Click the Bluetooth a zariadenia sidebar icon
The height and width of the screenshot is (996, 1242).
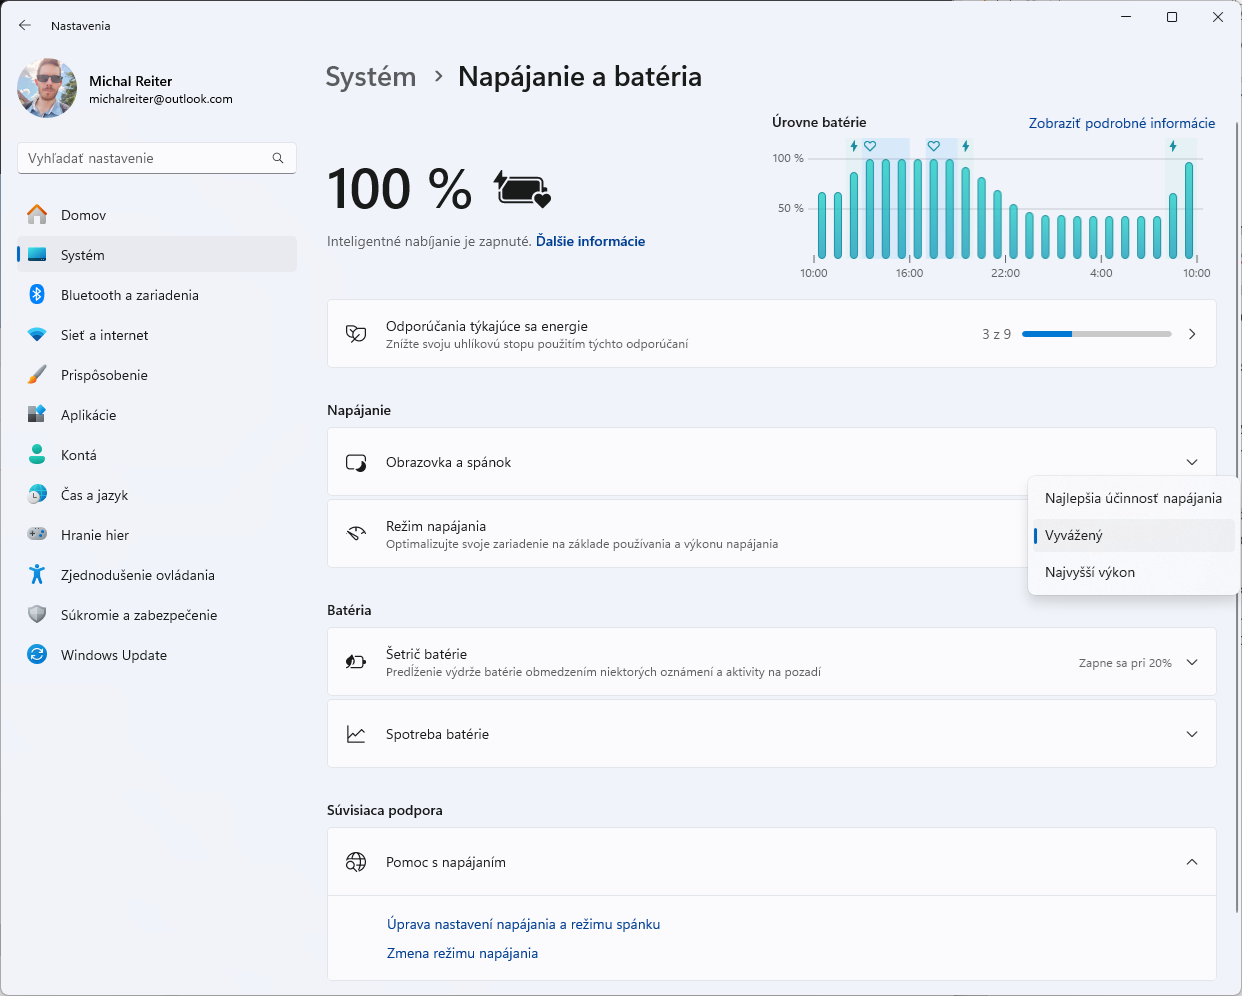[37, 295]
